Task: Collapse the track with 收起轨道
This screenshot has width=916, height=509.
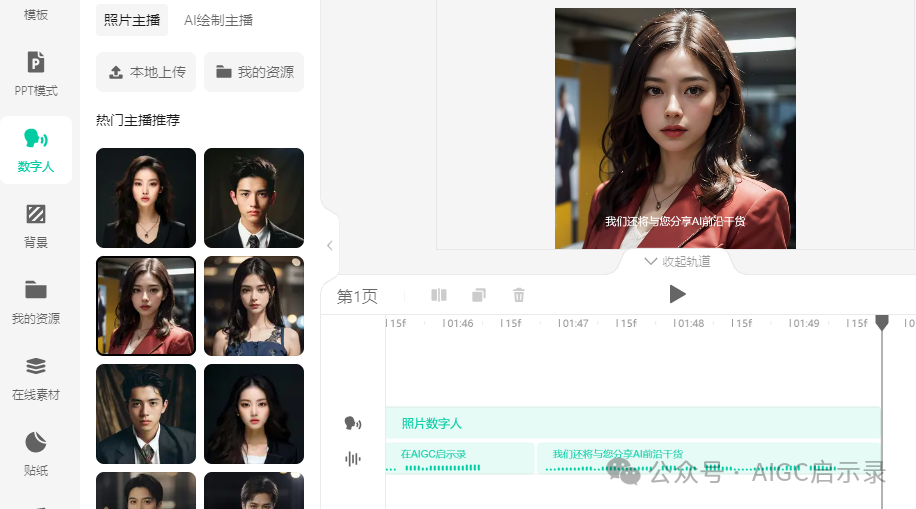Action: 677,261
